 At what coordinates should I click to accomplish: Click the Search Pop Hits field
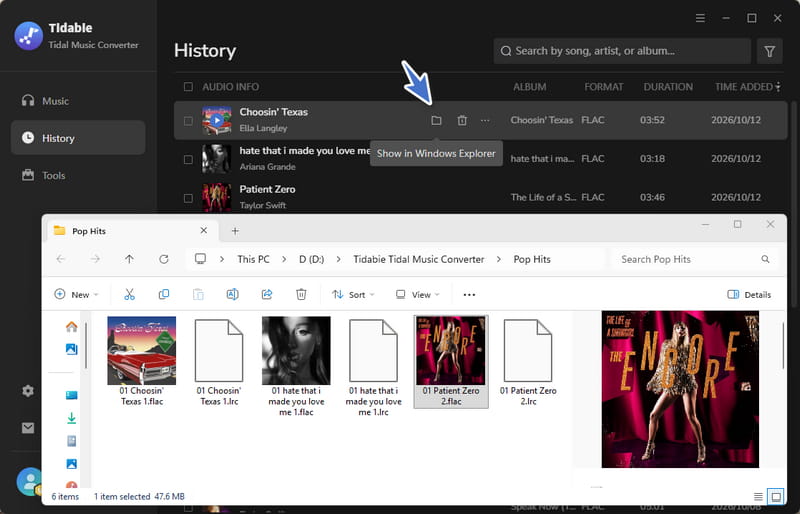[x=695, y=259]
